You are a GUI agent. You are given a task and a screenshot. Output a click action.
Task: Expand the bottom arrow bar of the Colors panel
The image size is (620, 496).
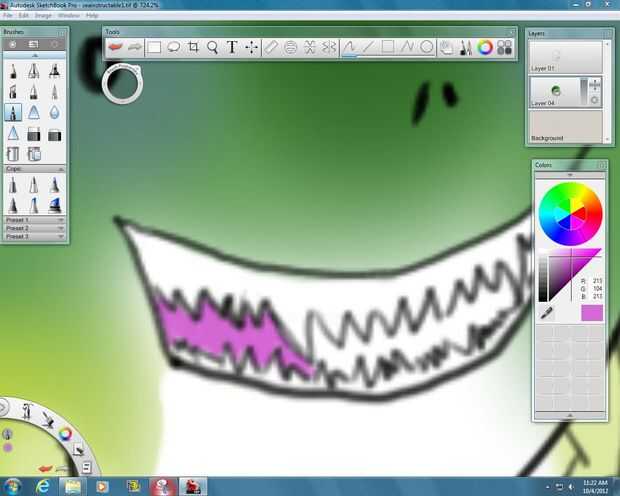(x=570, y=415)
